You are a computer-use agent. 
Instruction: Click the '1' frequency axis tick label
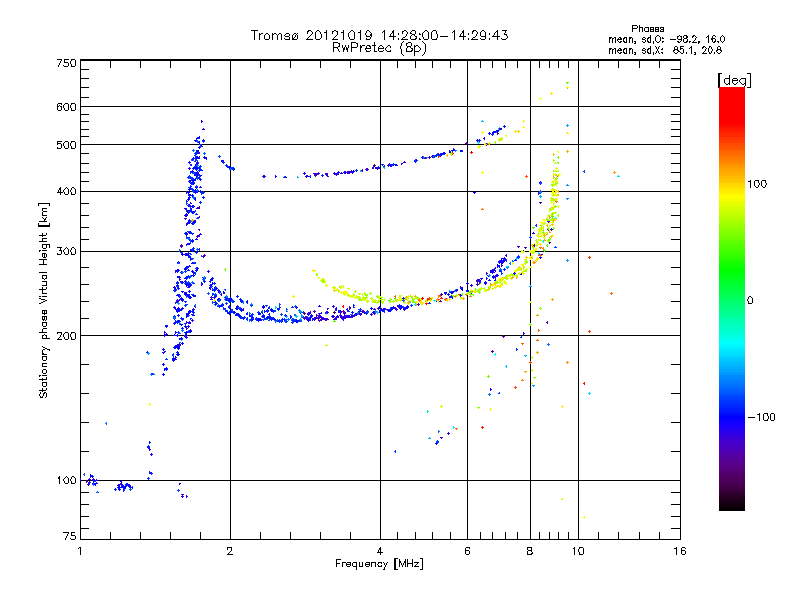pos(80,551)
